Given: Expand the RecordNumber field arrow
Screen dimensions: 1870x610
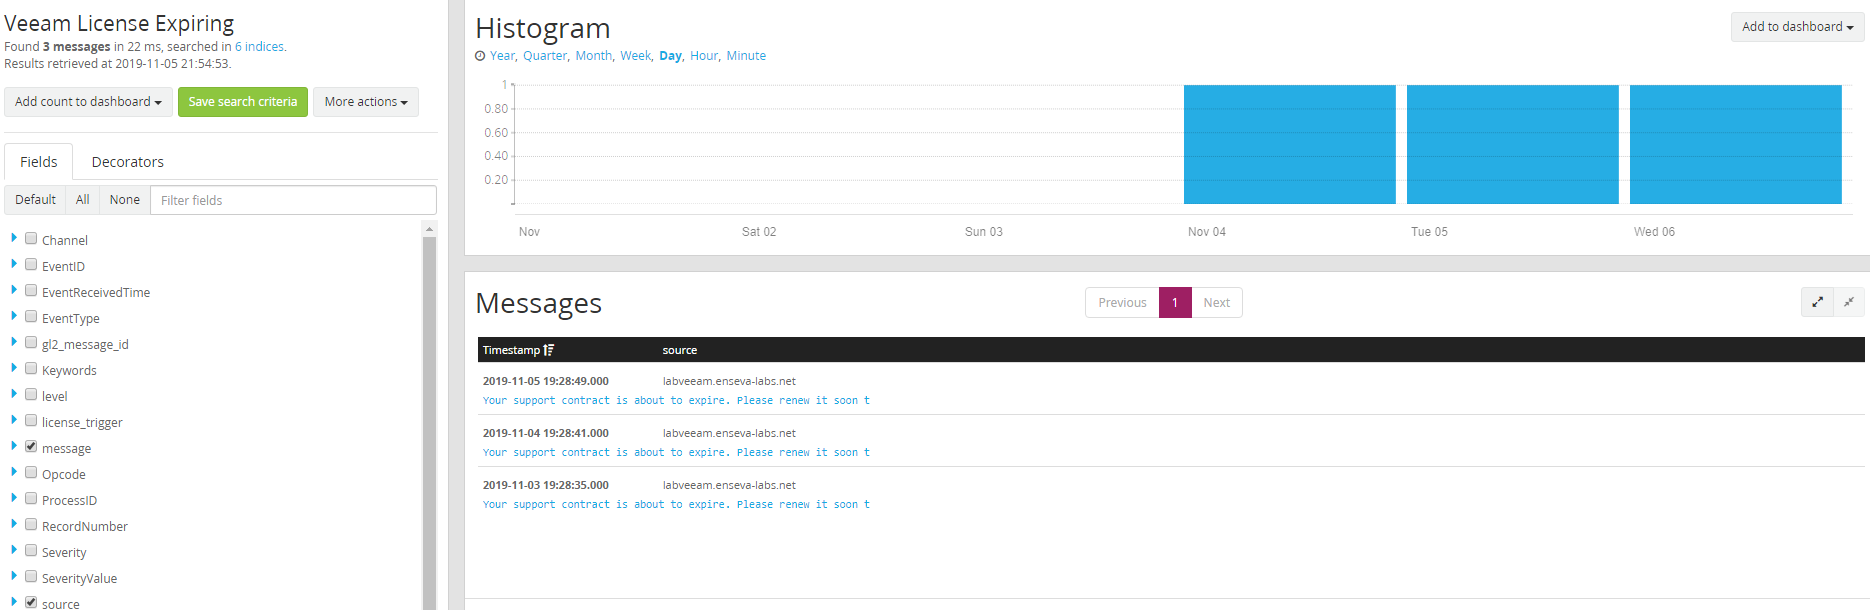Looking at the screenshot, I should tap(14, 524).
